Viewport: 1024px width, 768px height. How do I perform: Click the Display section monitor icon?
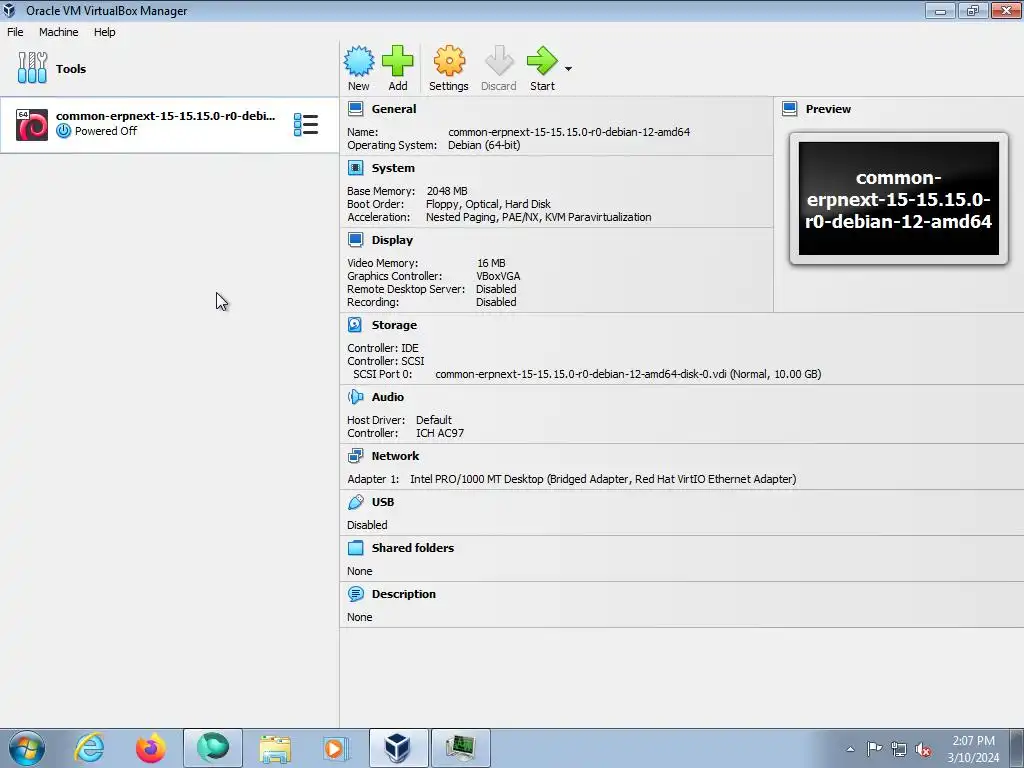click(x=355, y=240)
